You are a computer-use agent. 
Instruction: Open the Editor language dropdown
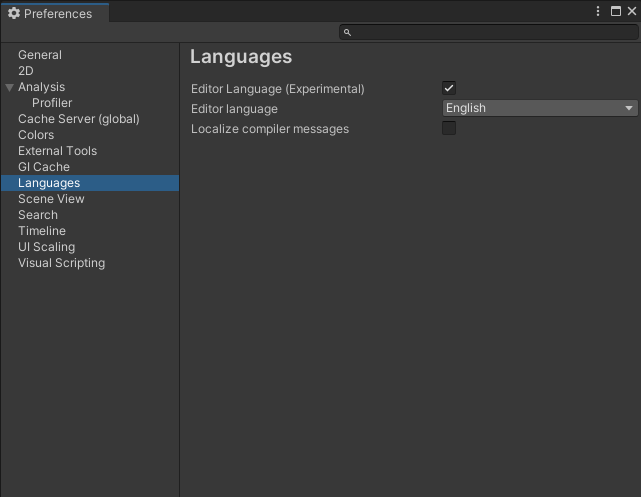point(540,108)
